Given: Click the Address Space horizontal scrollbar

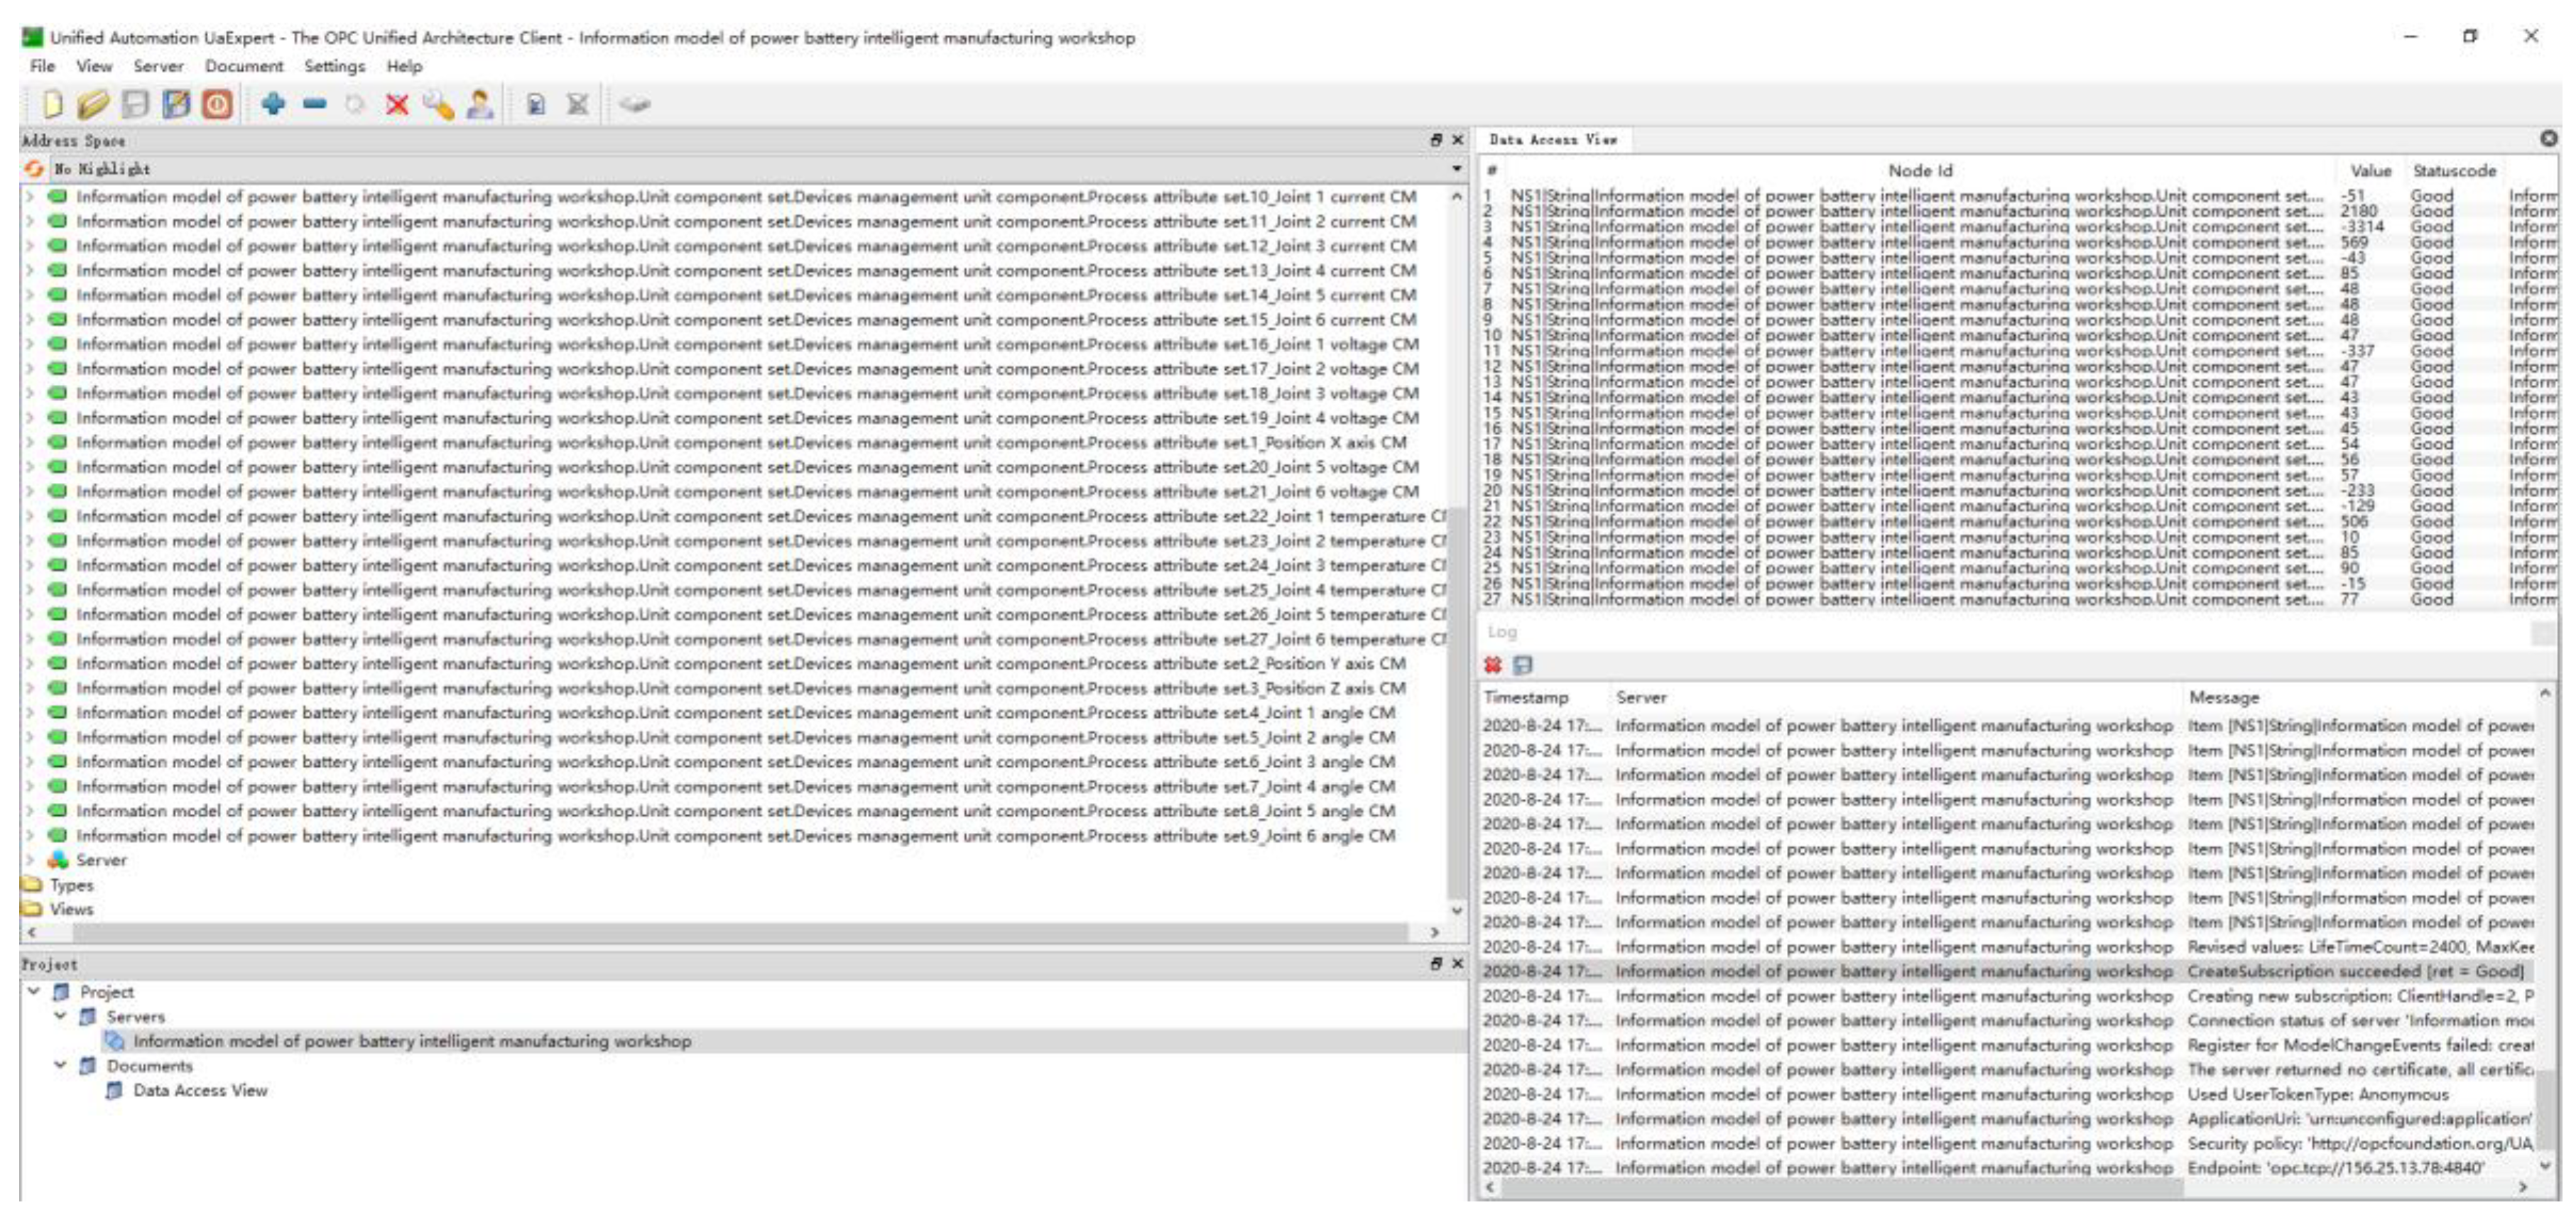Looking at the screenshot, I should tap(740, 932).
